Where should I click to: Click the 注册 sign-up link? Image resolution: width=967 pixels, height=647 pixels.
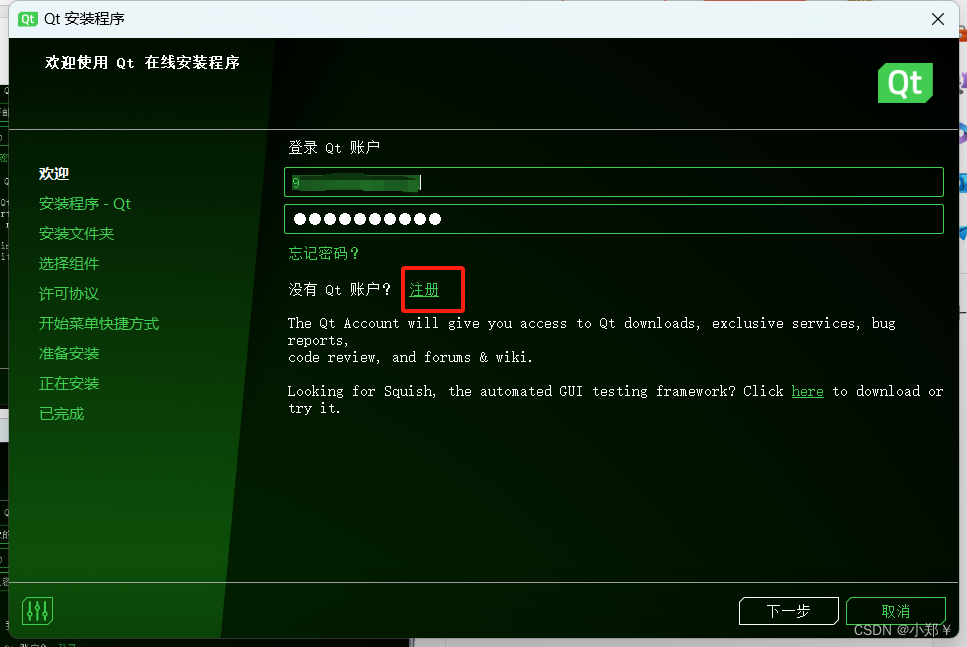click(x=424, y=289)
